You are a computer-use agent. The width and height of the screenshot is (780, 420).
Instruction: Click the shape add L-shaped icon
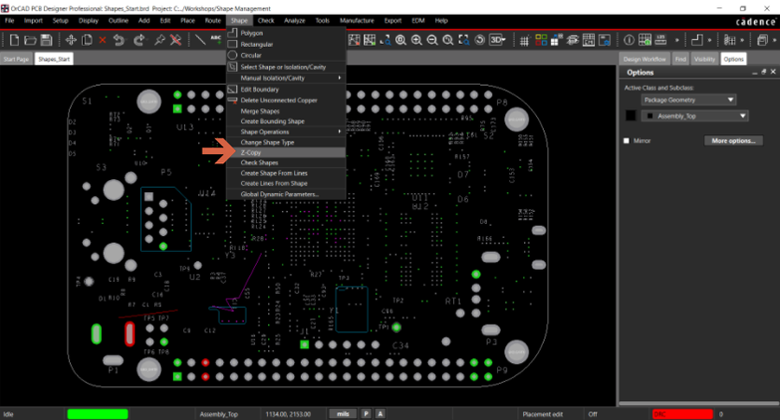(697, 40)
